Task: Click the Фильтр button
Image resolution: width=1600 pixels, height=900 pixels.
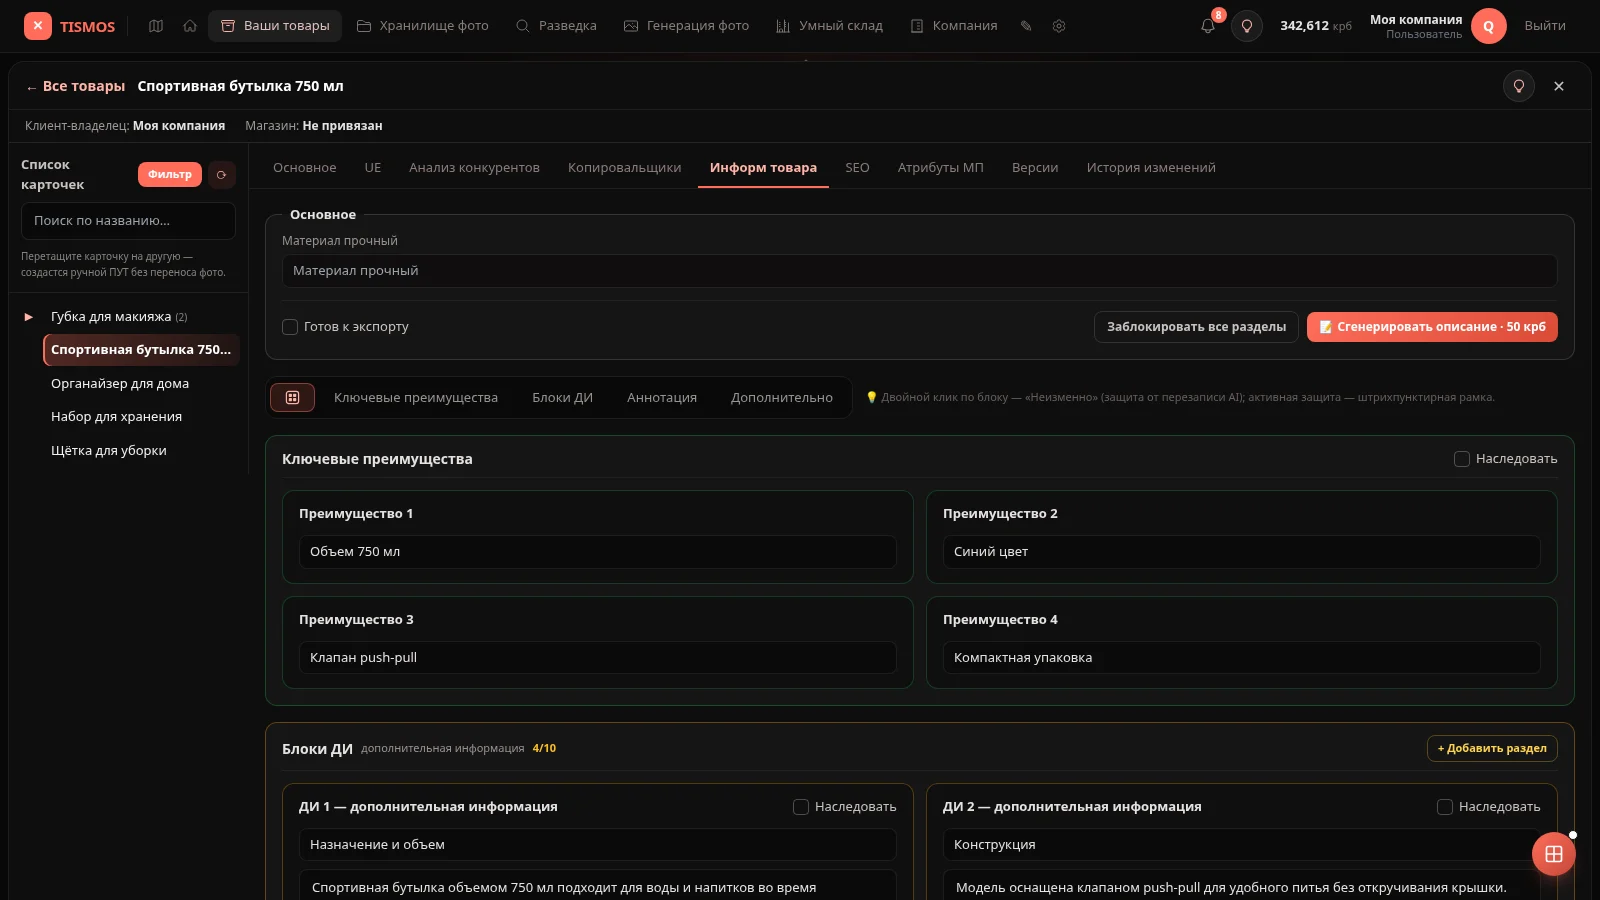Action: tap(170, 175)
